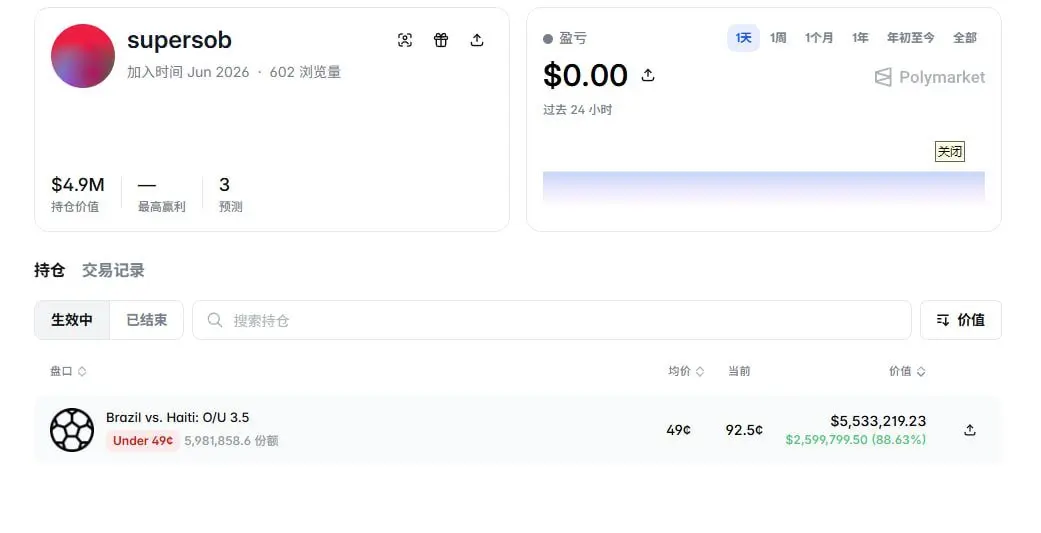The width and height of the screenshot is (1041, 533).
Task: Click the magnifier icon in search box
Action: pos(214,320)
